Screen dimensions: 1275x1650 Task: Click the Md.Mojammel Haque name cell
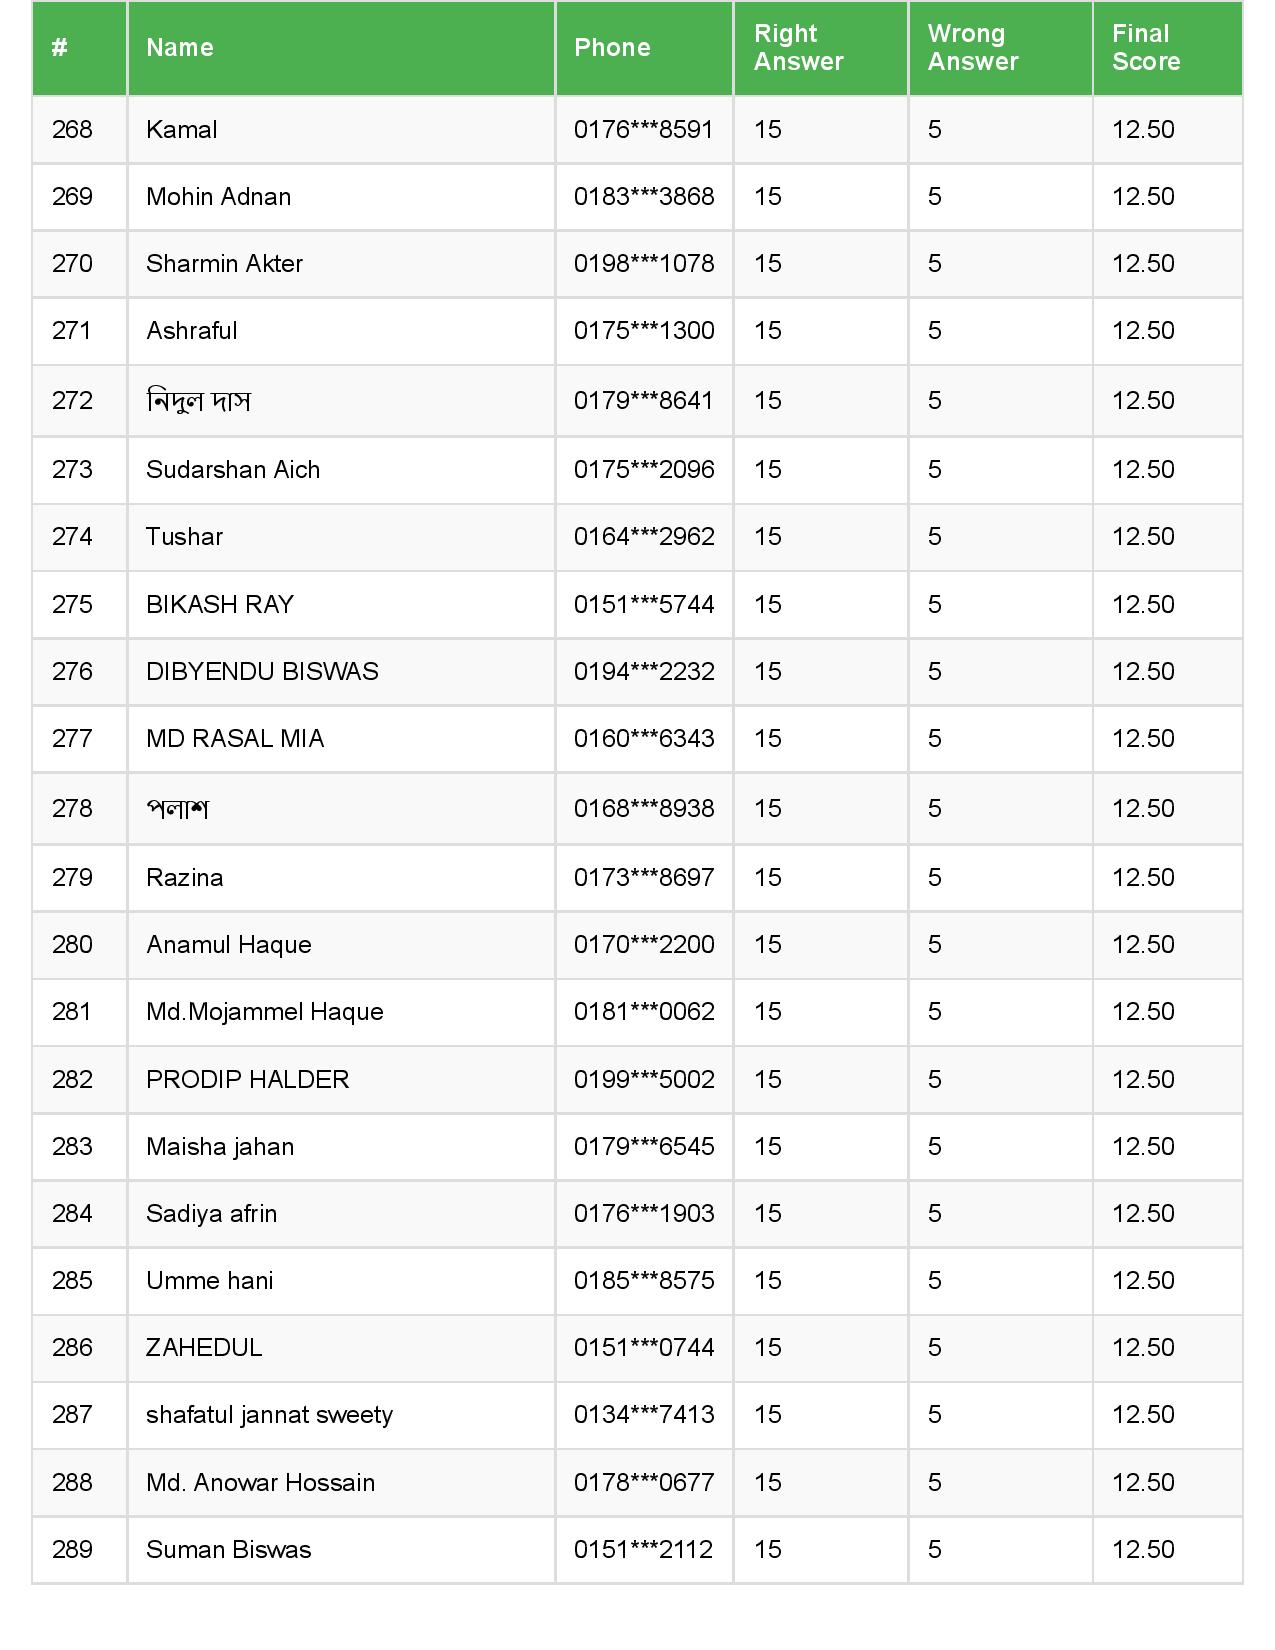(265, 1012)
